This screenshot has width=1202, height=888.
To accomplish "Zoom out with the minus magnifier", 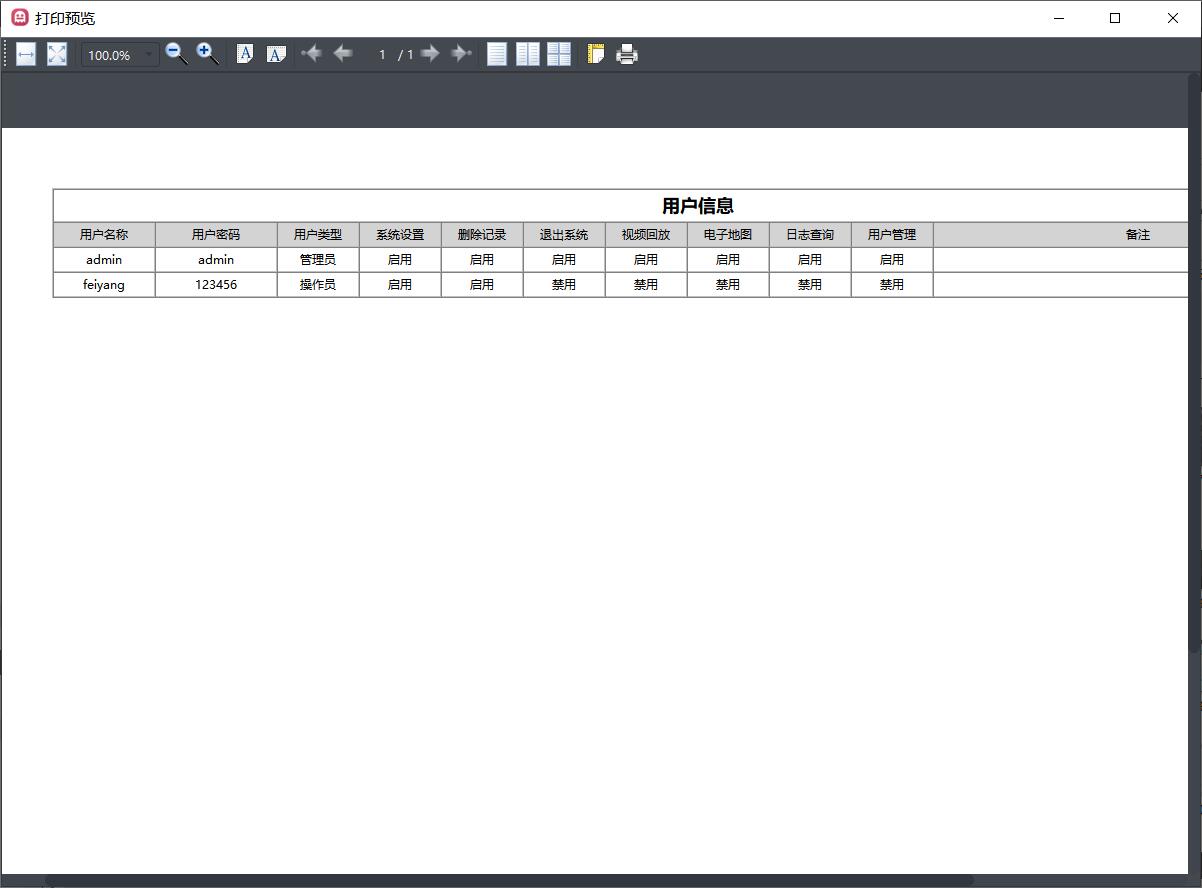I will (176, 54).
